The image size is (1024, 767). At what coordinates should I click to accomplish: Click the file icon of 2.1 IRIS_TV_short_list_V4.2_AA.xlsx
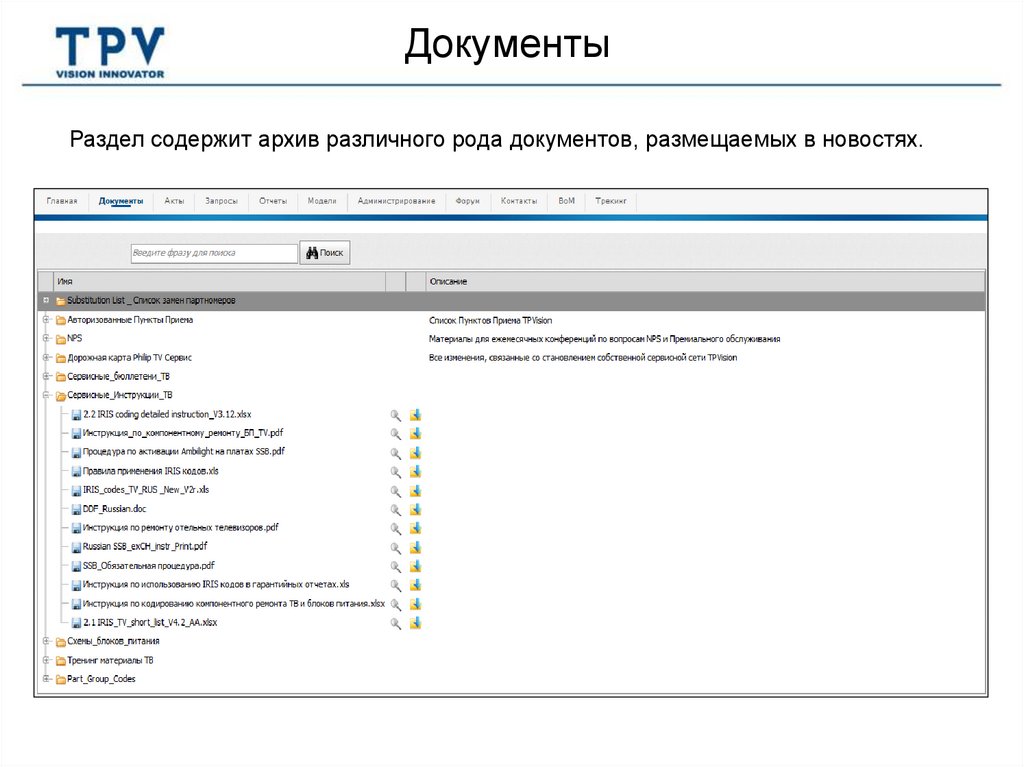74,621
